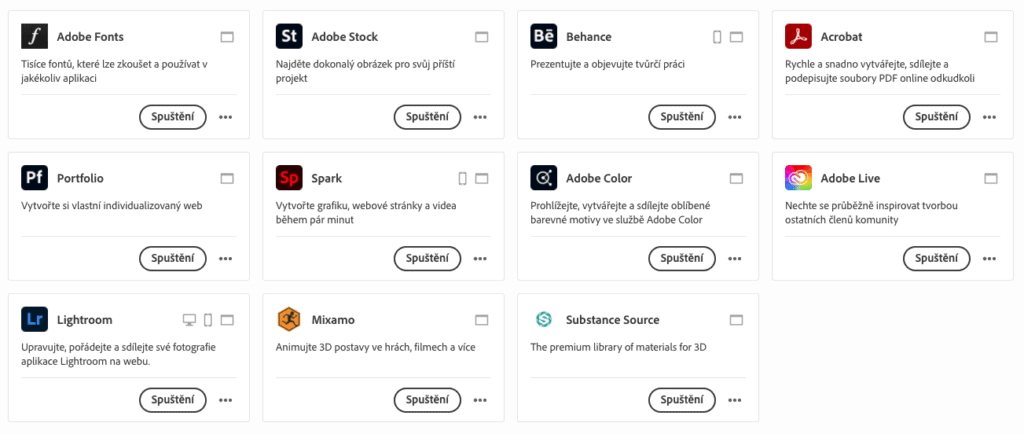This screenshot has height=434, width=1024.
Task: Open more options for Adobe Fonts
Action: [226, 117]
